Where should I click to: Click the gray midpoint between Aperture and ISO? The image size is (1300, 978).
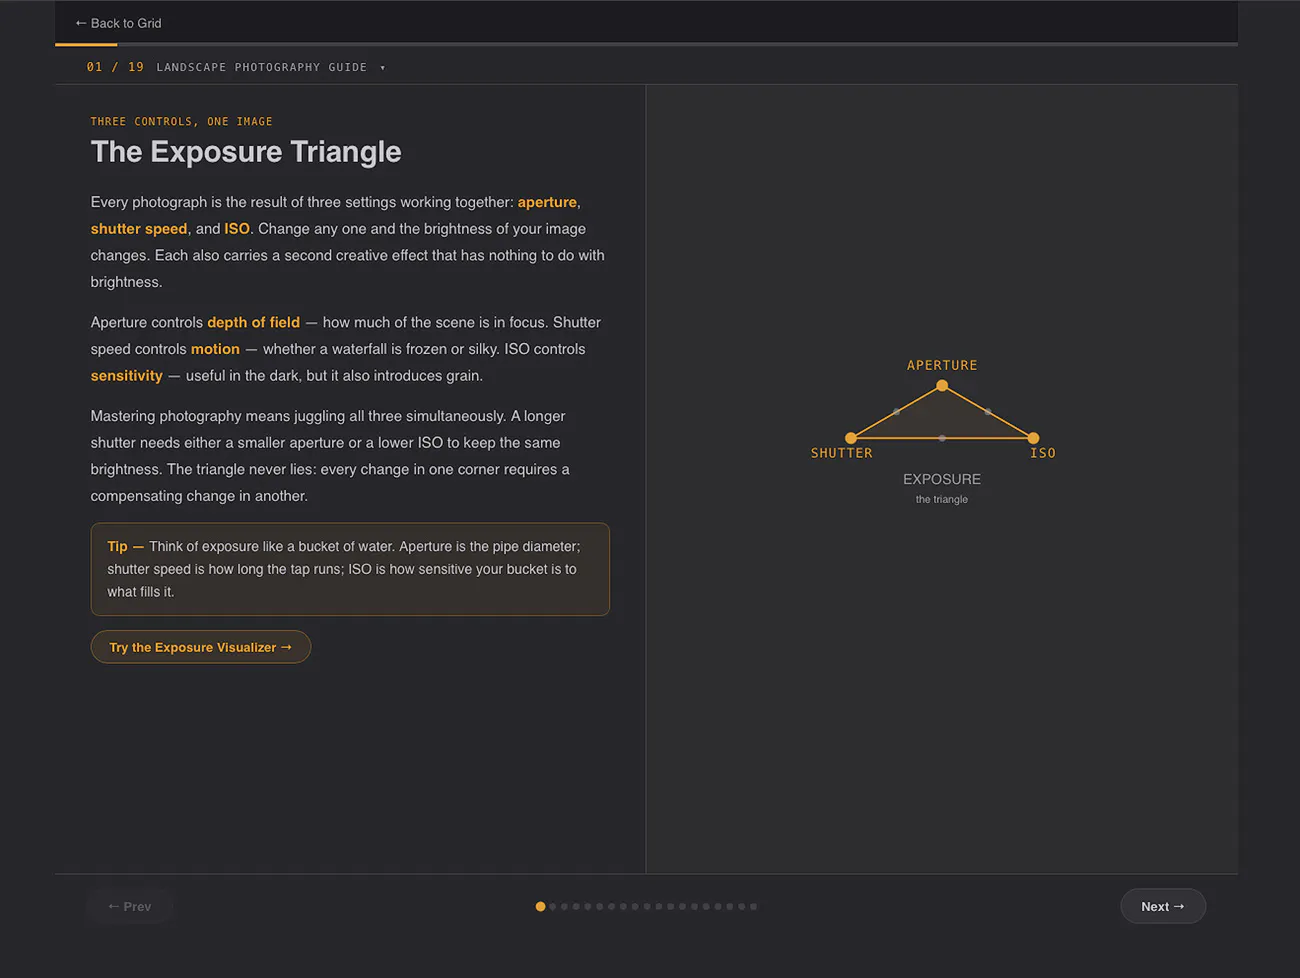pos(988,412)
